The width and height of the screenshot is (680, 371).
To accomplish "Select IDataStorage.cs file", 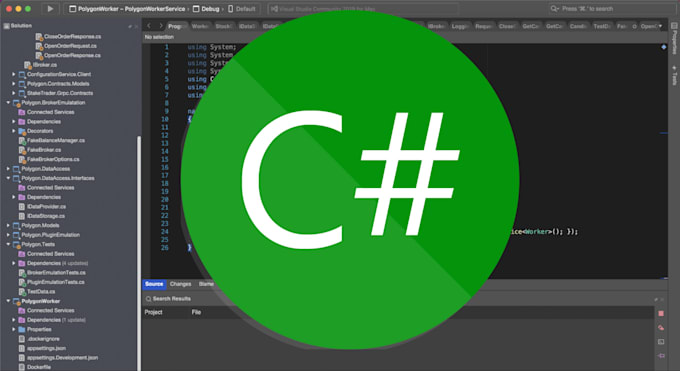I will (x=46, y=216).
